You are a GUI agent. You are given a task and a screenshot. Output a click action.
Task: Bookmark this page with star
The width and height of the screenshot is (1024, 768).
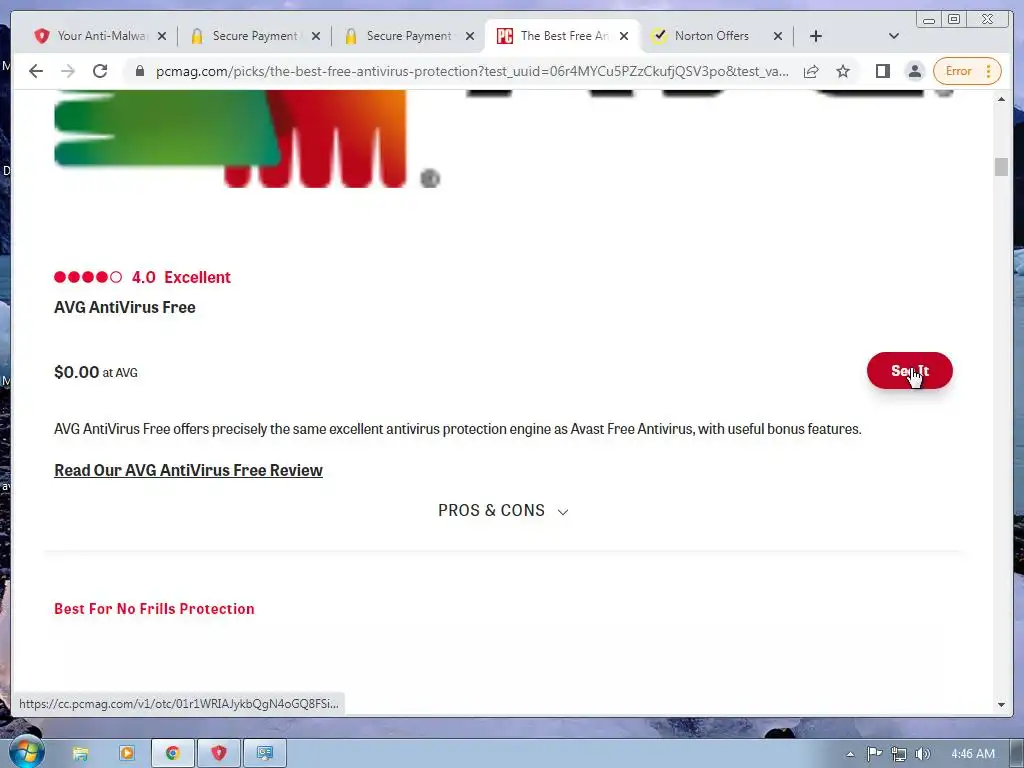click(x=843, y=71)
